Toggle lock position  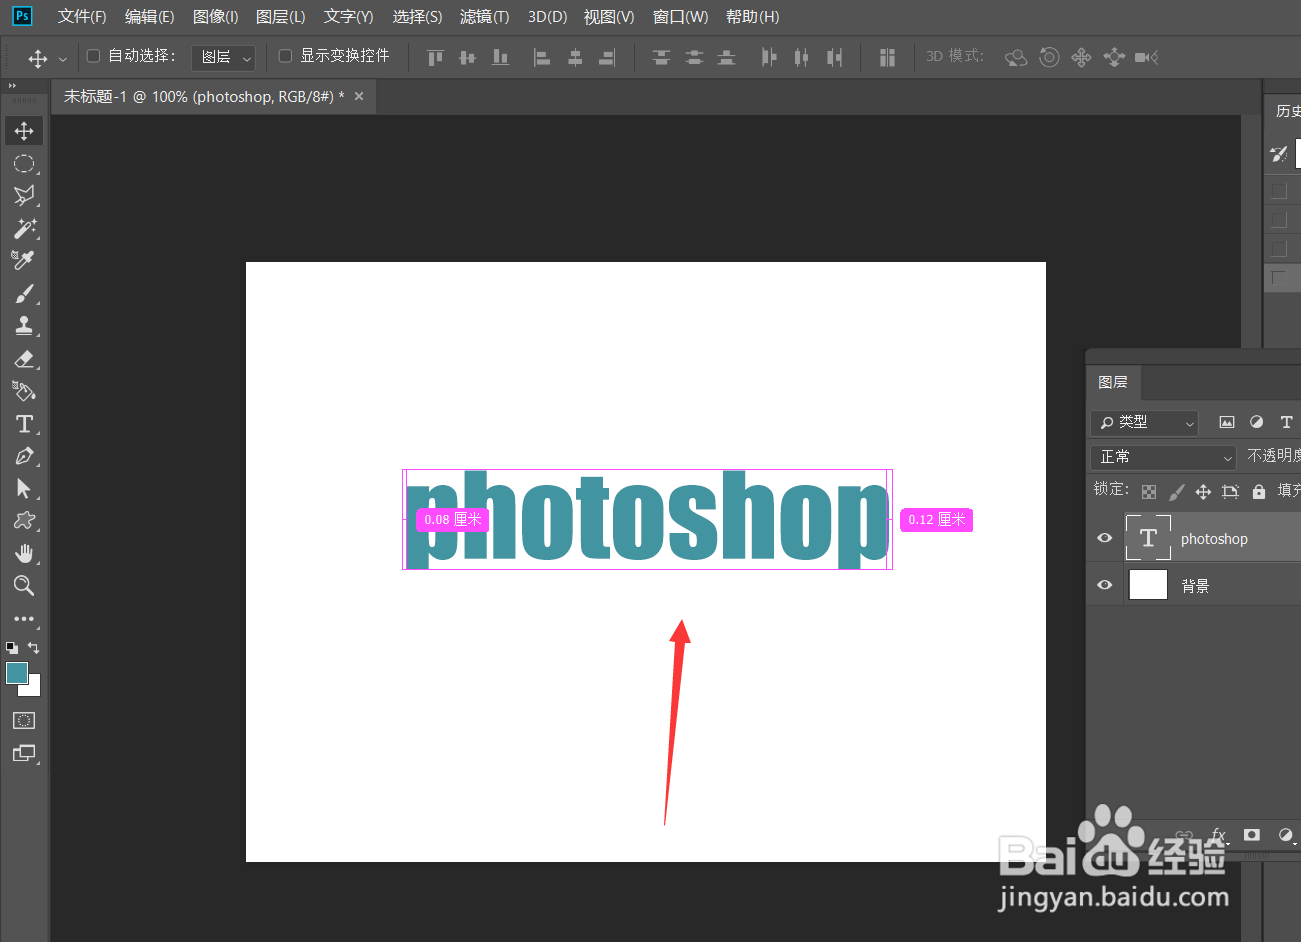(x=1203, y=491)
